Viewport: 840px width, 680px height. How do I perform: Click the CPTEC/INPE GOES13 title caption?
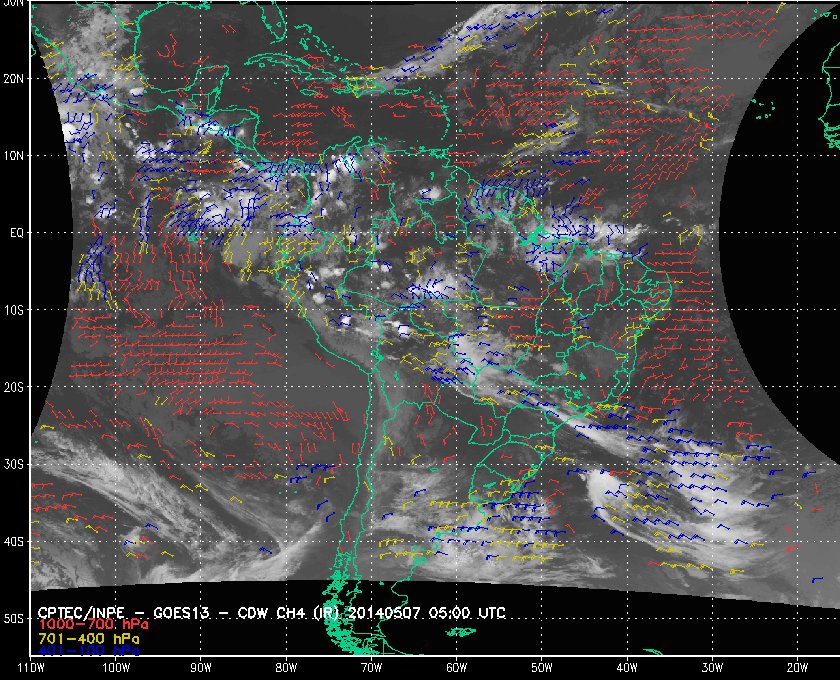[x=272, y=612]
